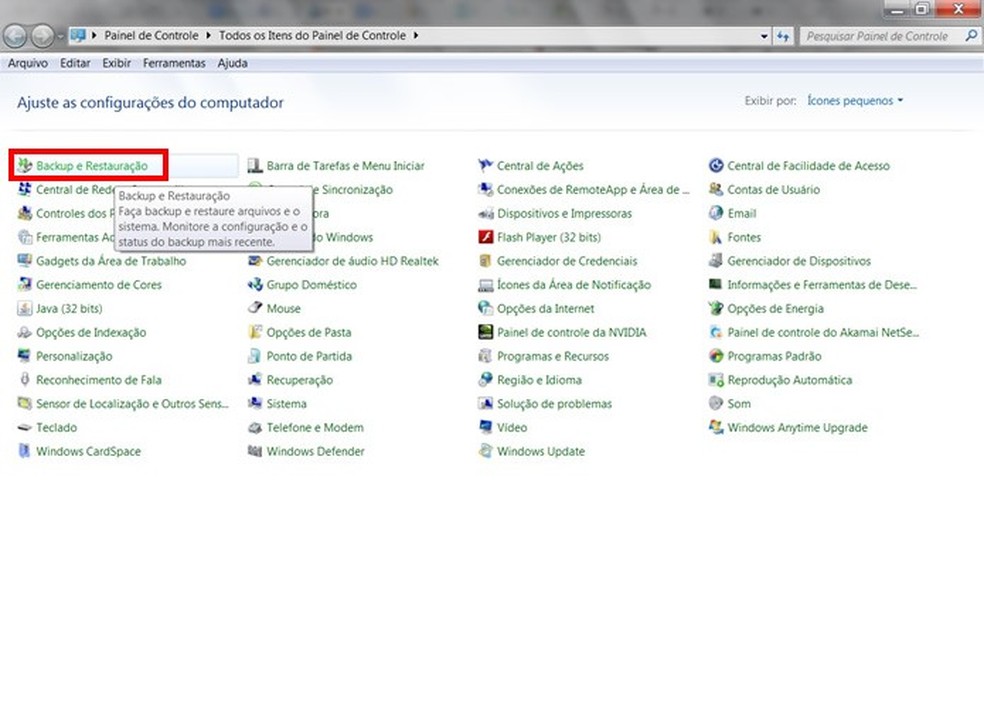
Task: Open the Arquivo menu
Action: point(28,63)
